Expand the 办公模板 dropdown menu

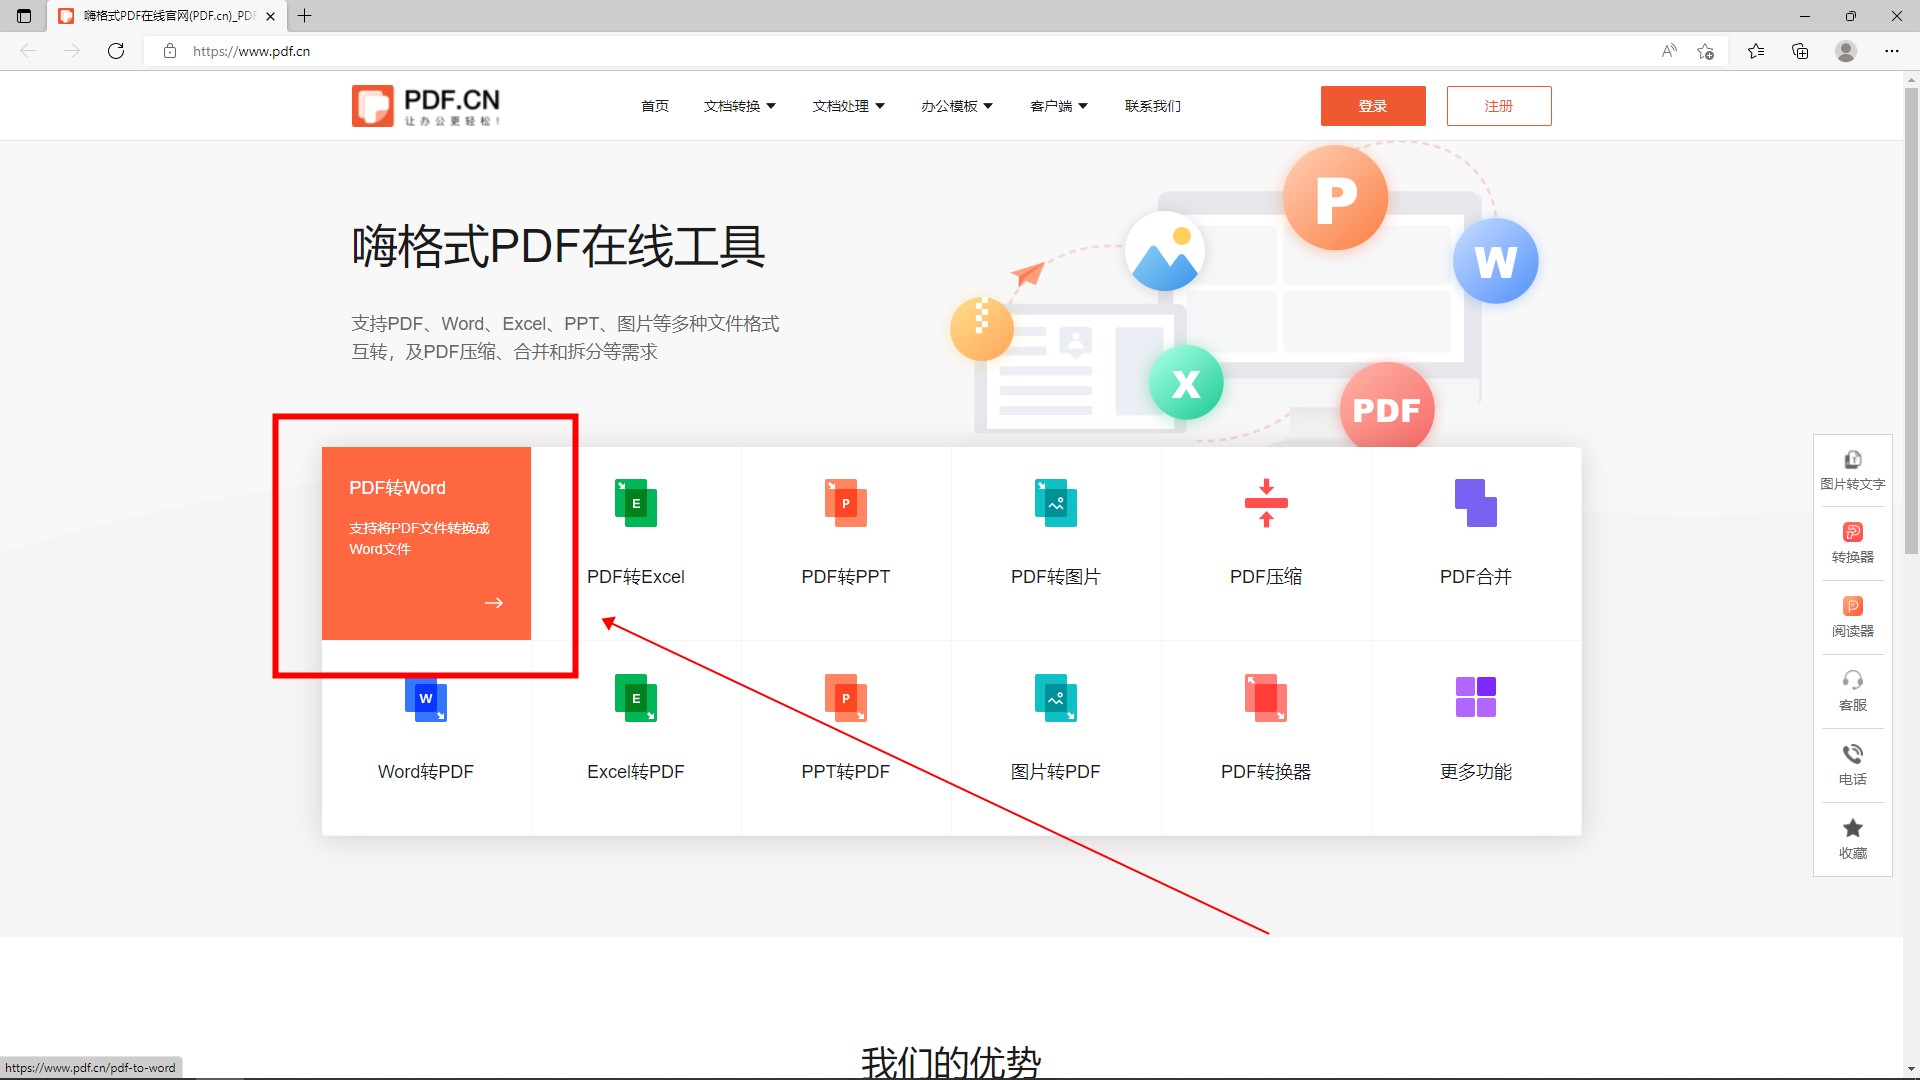tap(957, 106)
